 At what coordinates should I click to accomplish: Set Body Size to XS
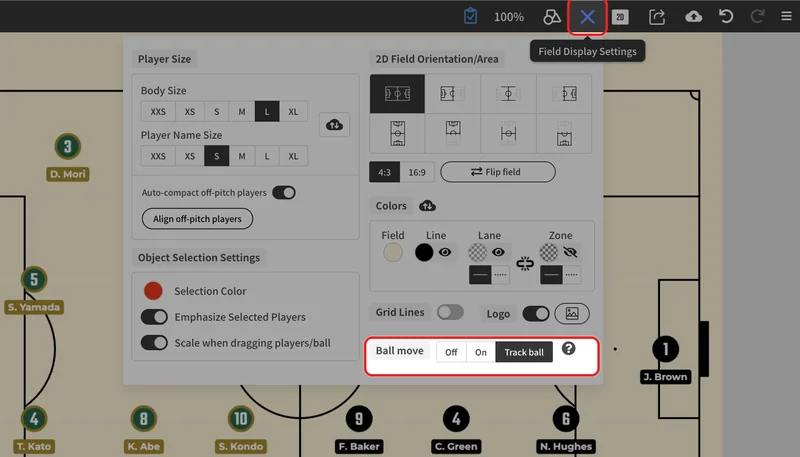(190, 112)
